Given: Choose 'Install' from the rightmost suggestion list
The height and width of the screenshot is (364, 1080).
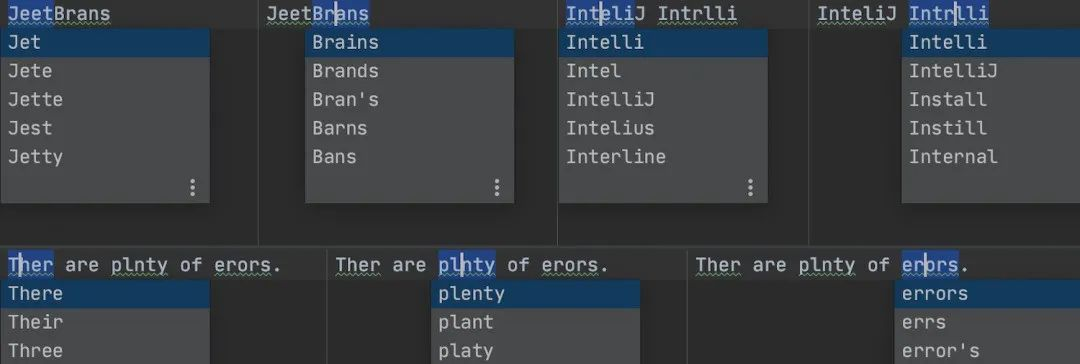Looking at the screenshot, I should pos(991,100).
